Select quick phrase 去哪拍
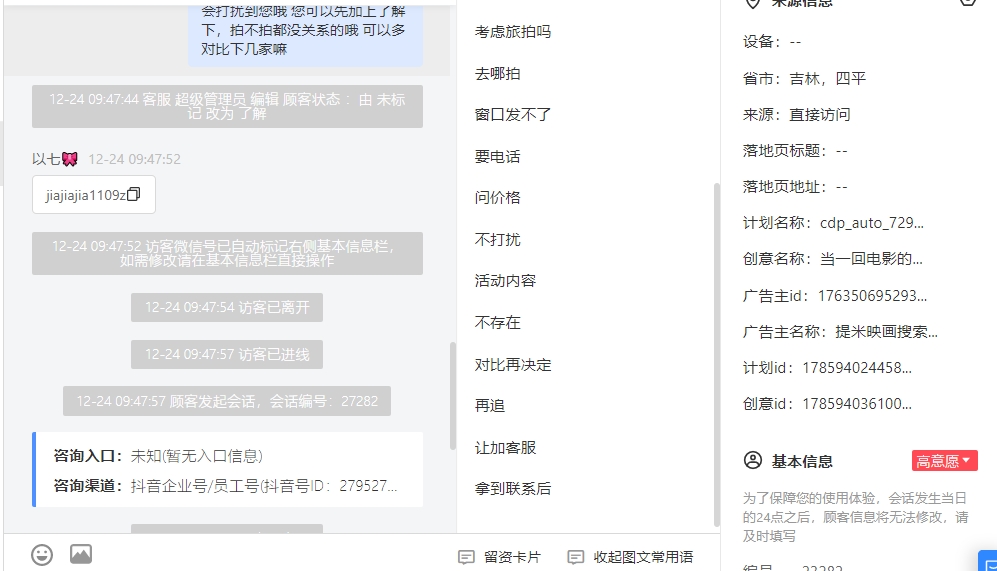This screenshot has height=571, width=997. click(x=497, y=74)
